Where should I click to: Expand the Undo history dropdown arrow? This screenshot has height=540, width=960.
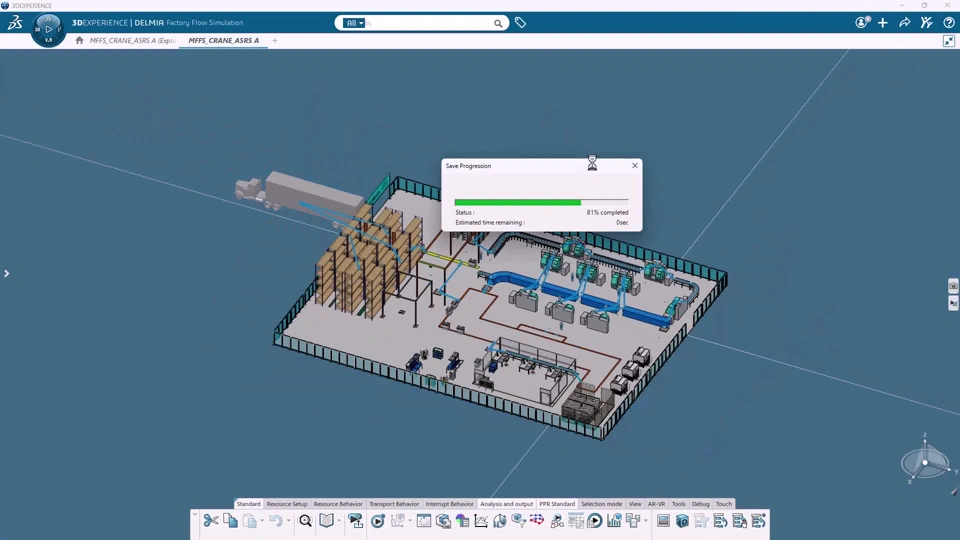point(288,521)
